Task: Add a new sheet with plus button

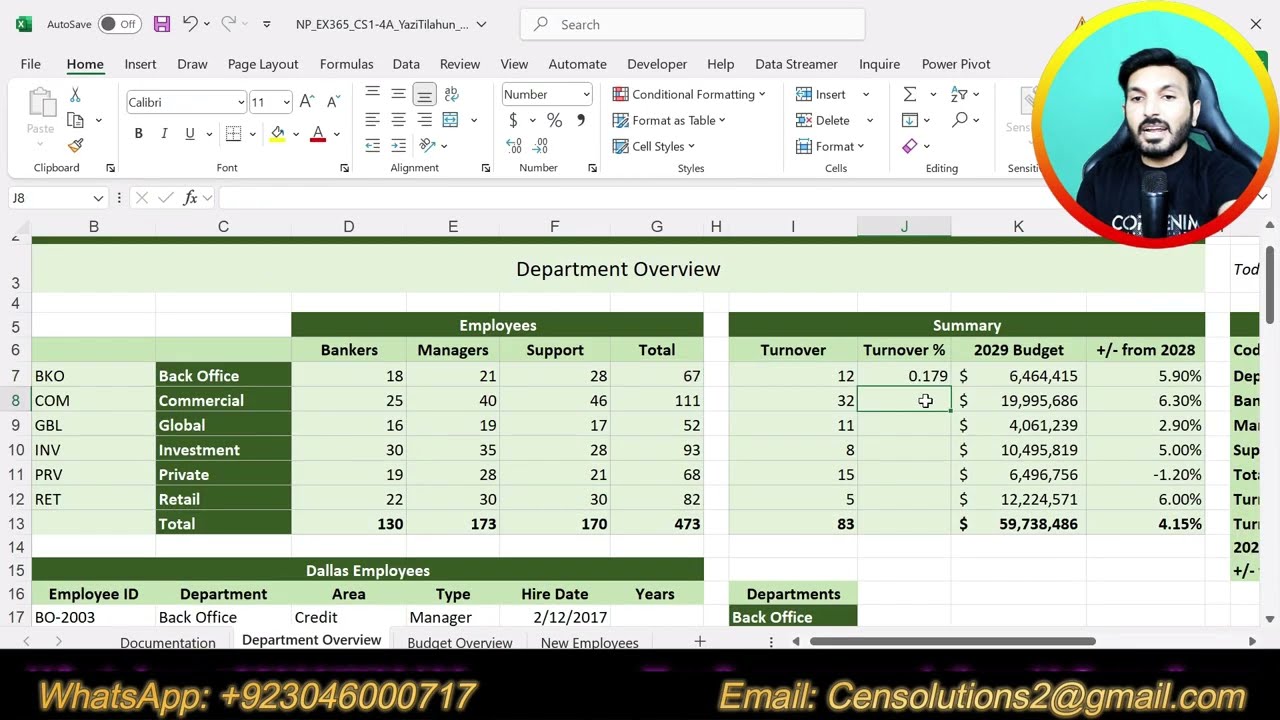Action: pyautogui.click(x=700, y=641)
